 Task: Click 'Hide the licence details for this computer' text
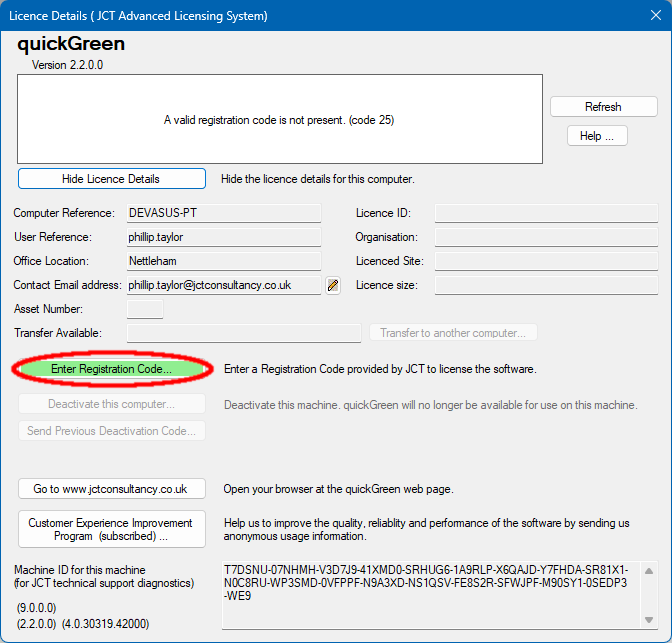click(318, 179)
